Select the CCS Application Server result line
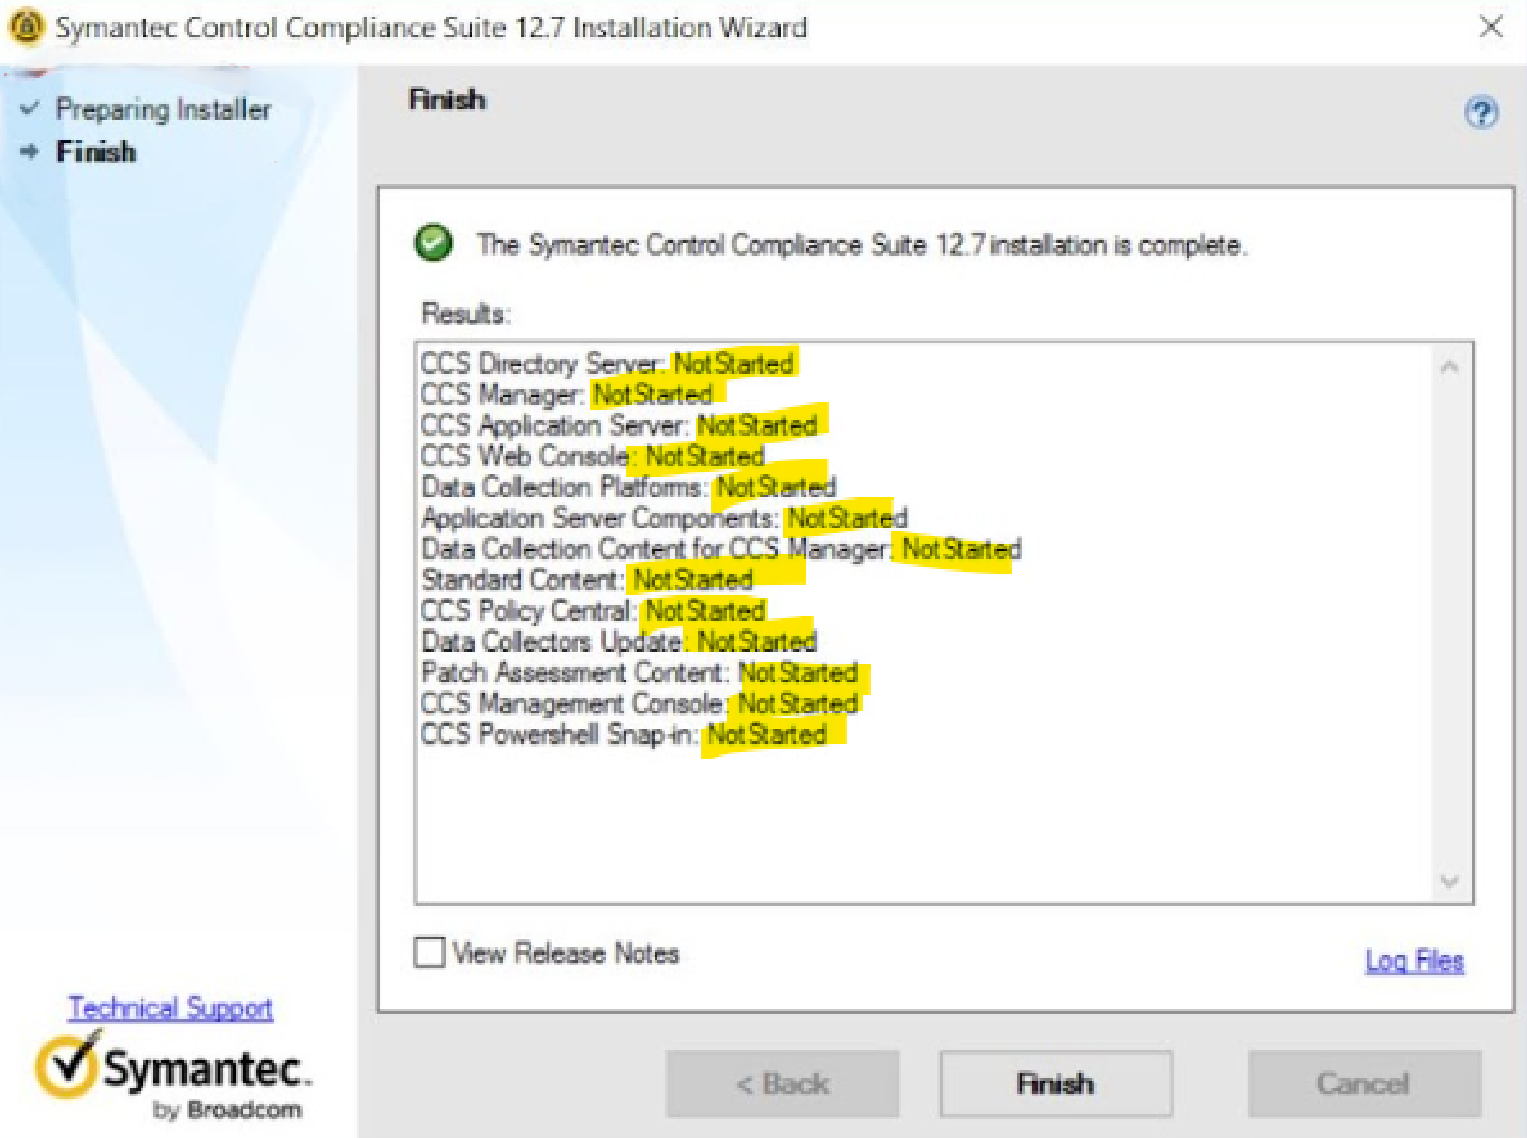Viewport: 1527px width, 1138px height. click(x=619, y=425)
